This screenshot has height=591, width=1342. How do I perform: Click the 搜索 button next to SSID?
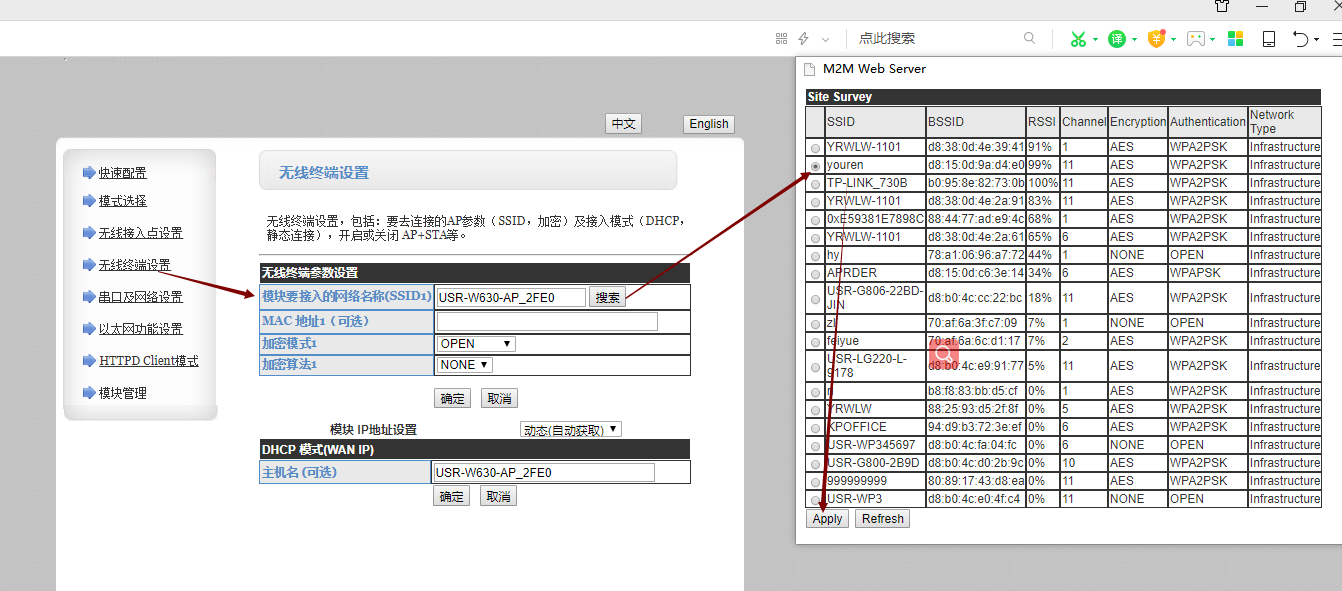607,297
